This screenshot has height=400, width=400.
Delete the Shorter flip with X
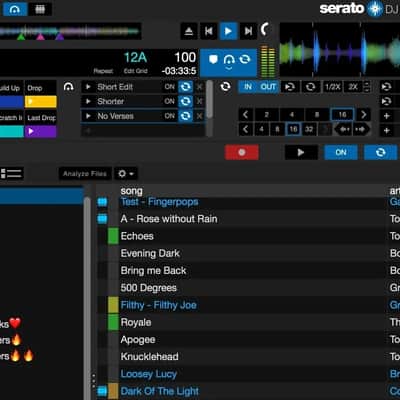[199, 102]
